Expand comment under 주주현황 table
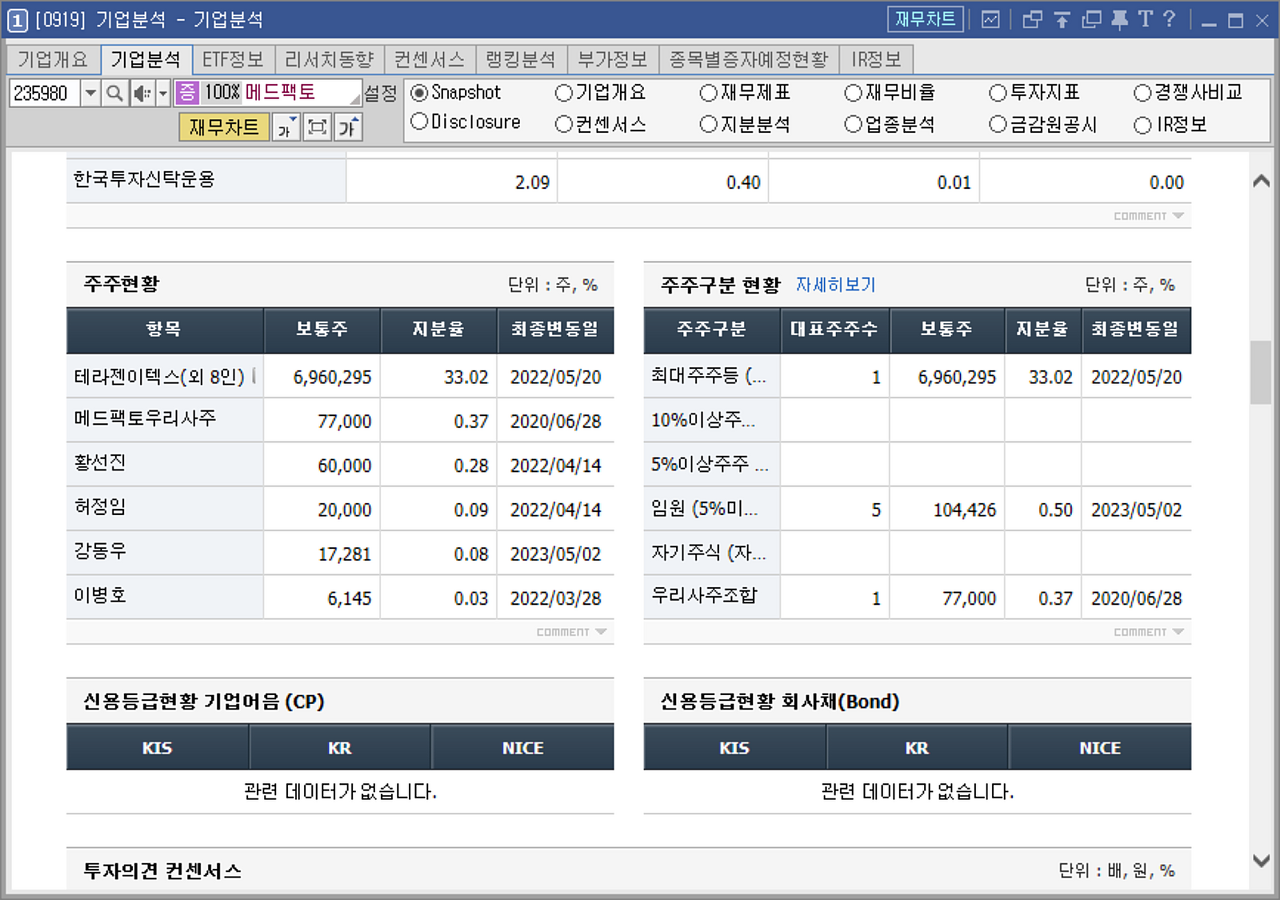 point(571,632)
